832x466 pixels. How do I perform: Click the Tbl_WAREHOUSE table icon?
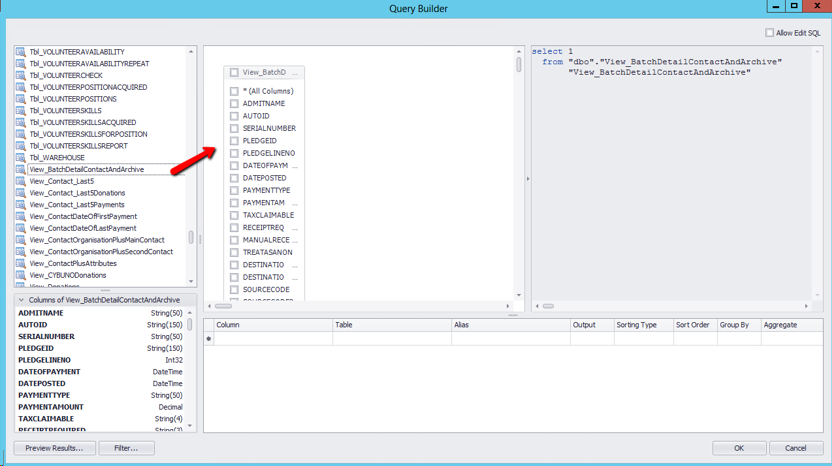[x=21, y=158]
